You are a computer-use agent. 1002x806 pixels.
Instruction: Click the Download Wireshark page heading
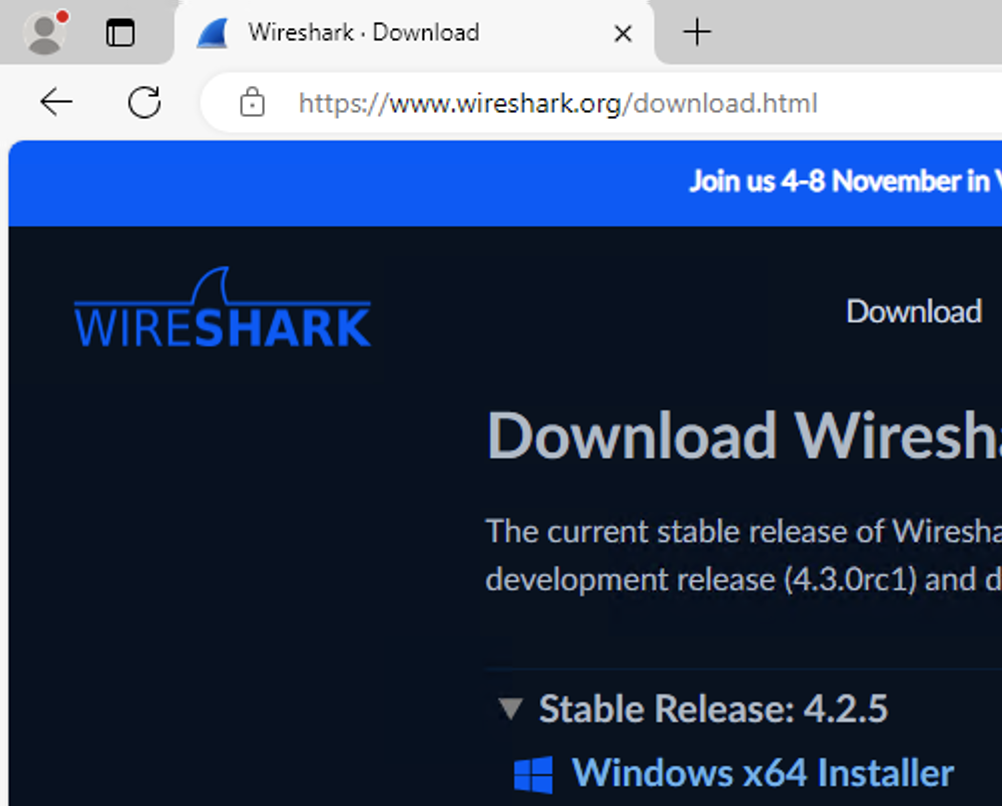(744, 435)
